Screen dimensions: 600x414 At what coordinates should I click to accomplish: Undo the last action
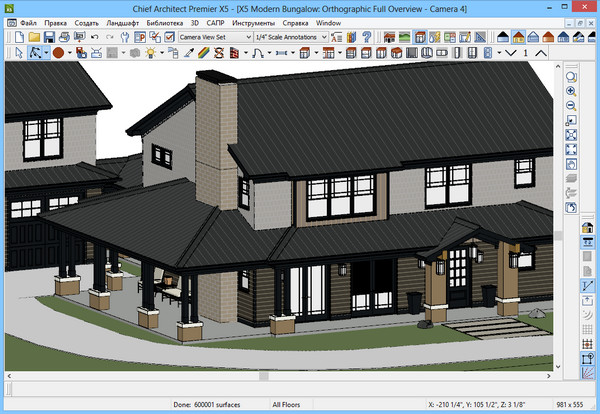95,37
